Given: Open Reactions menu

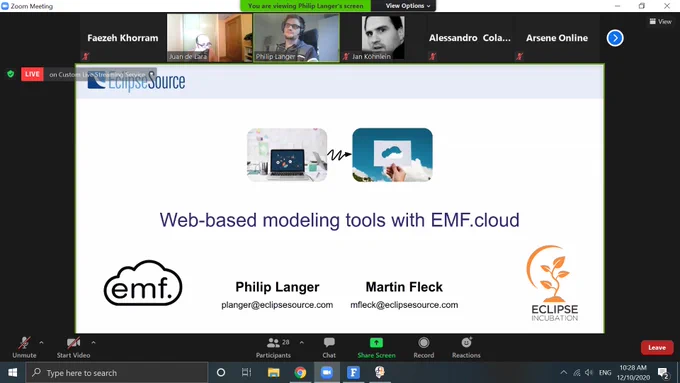Looking at the screenshot, I should 466,347.
